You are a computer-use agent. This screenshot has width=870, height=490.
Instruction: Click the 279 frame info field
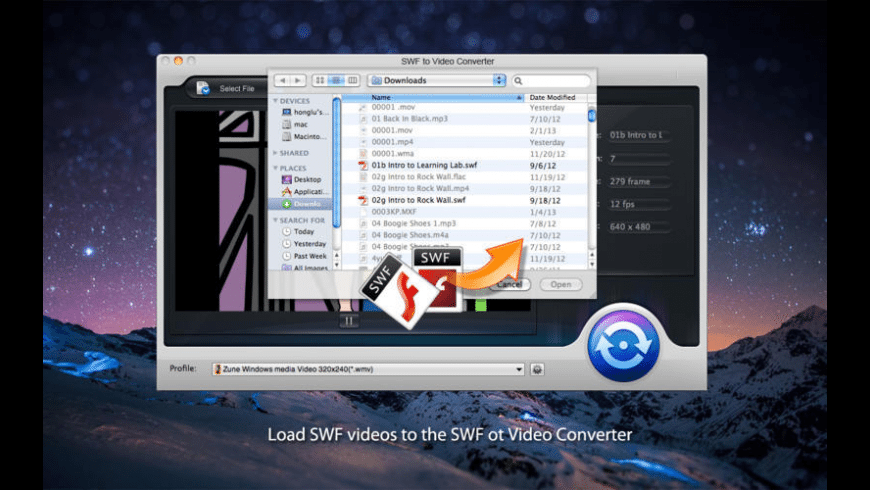coord(638,181)
